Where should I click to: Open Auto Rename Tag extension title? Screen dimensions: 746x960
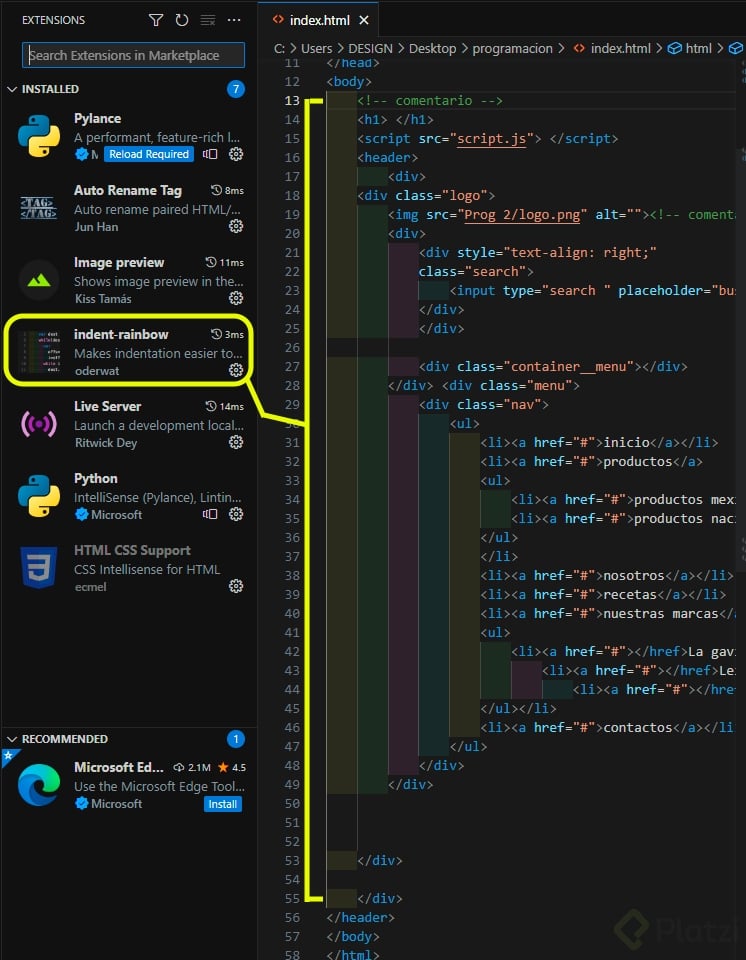127,190
